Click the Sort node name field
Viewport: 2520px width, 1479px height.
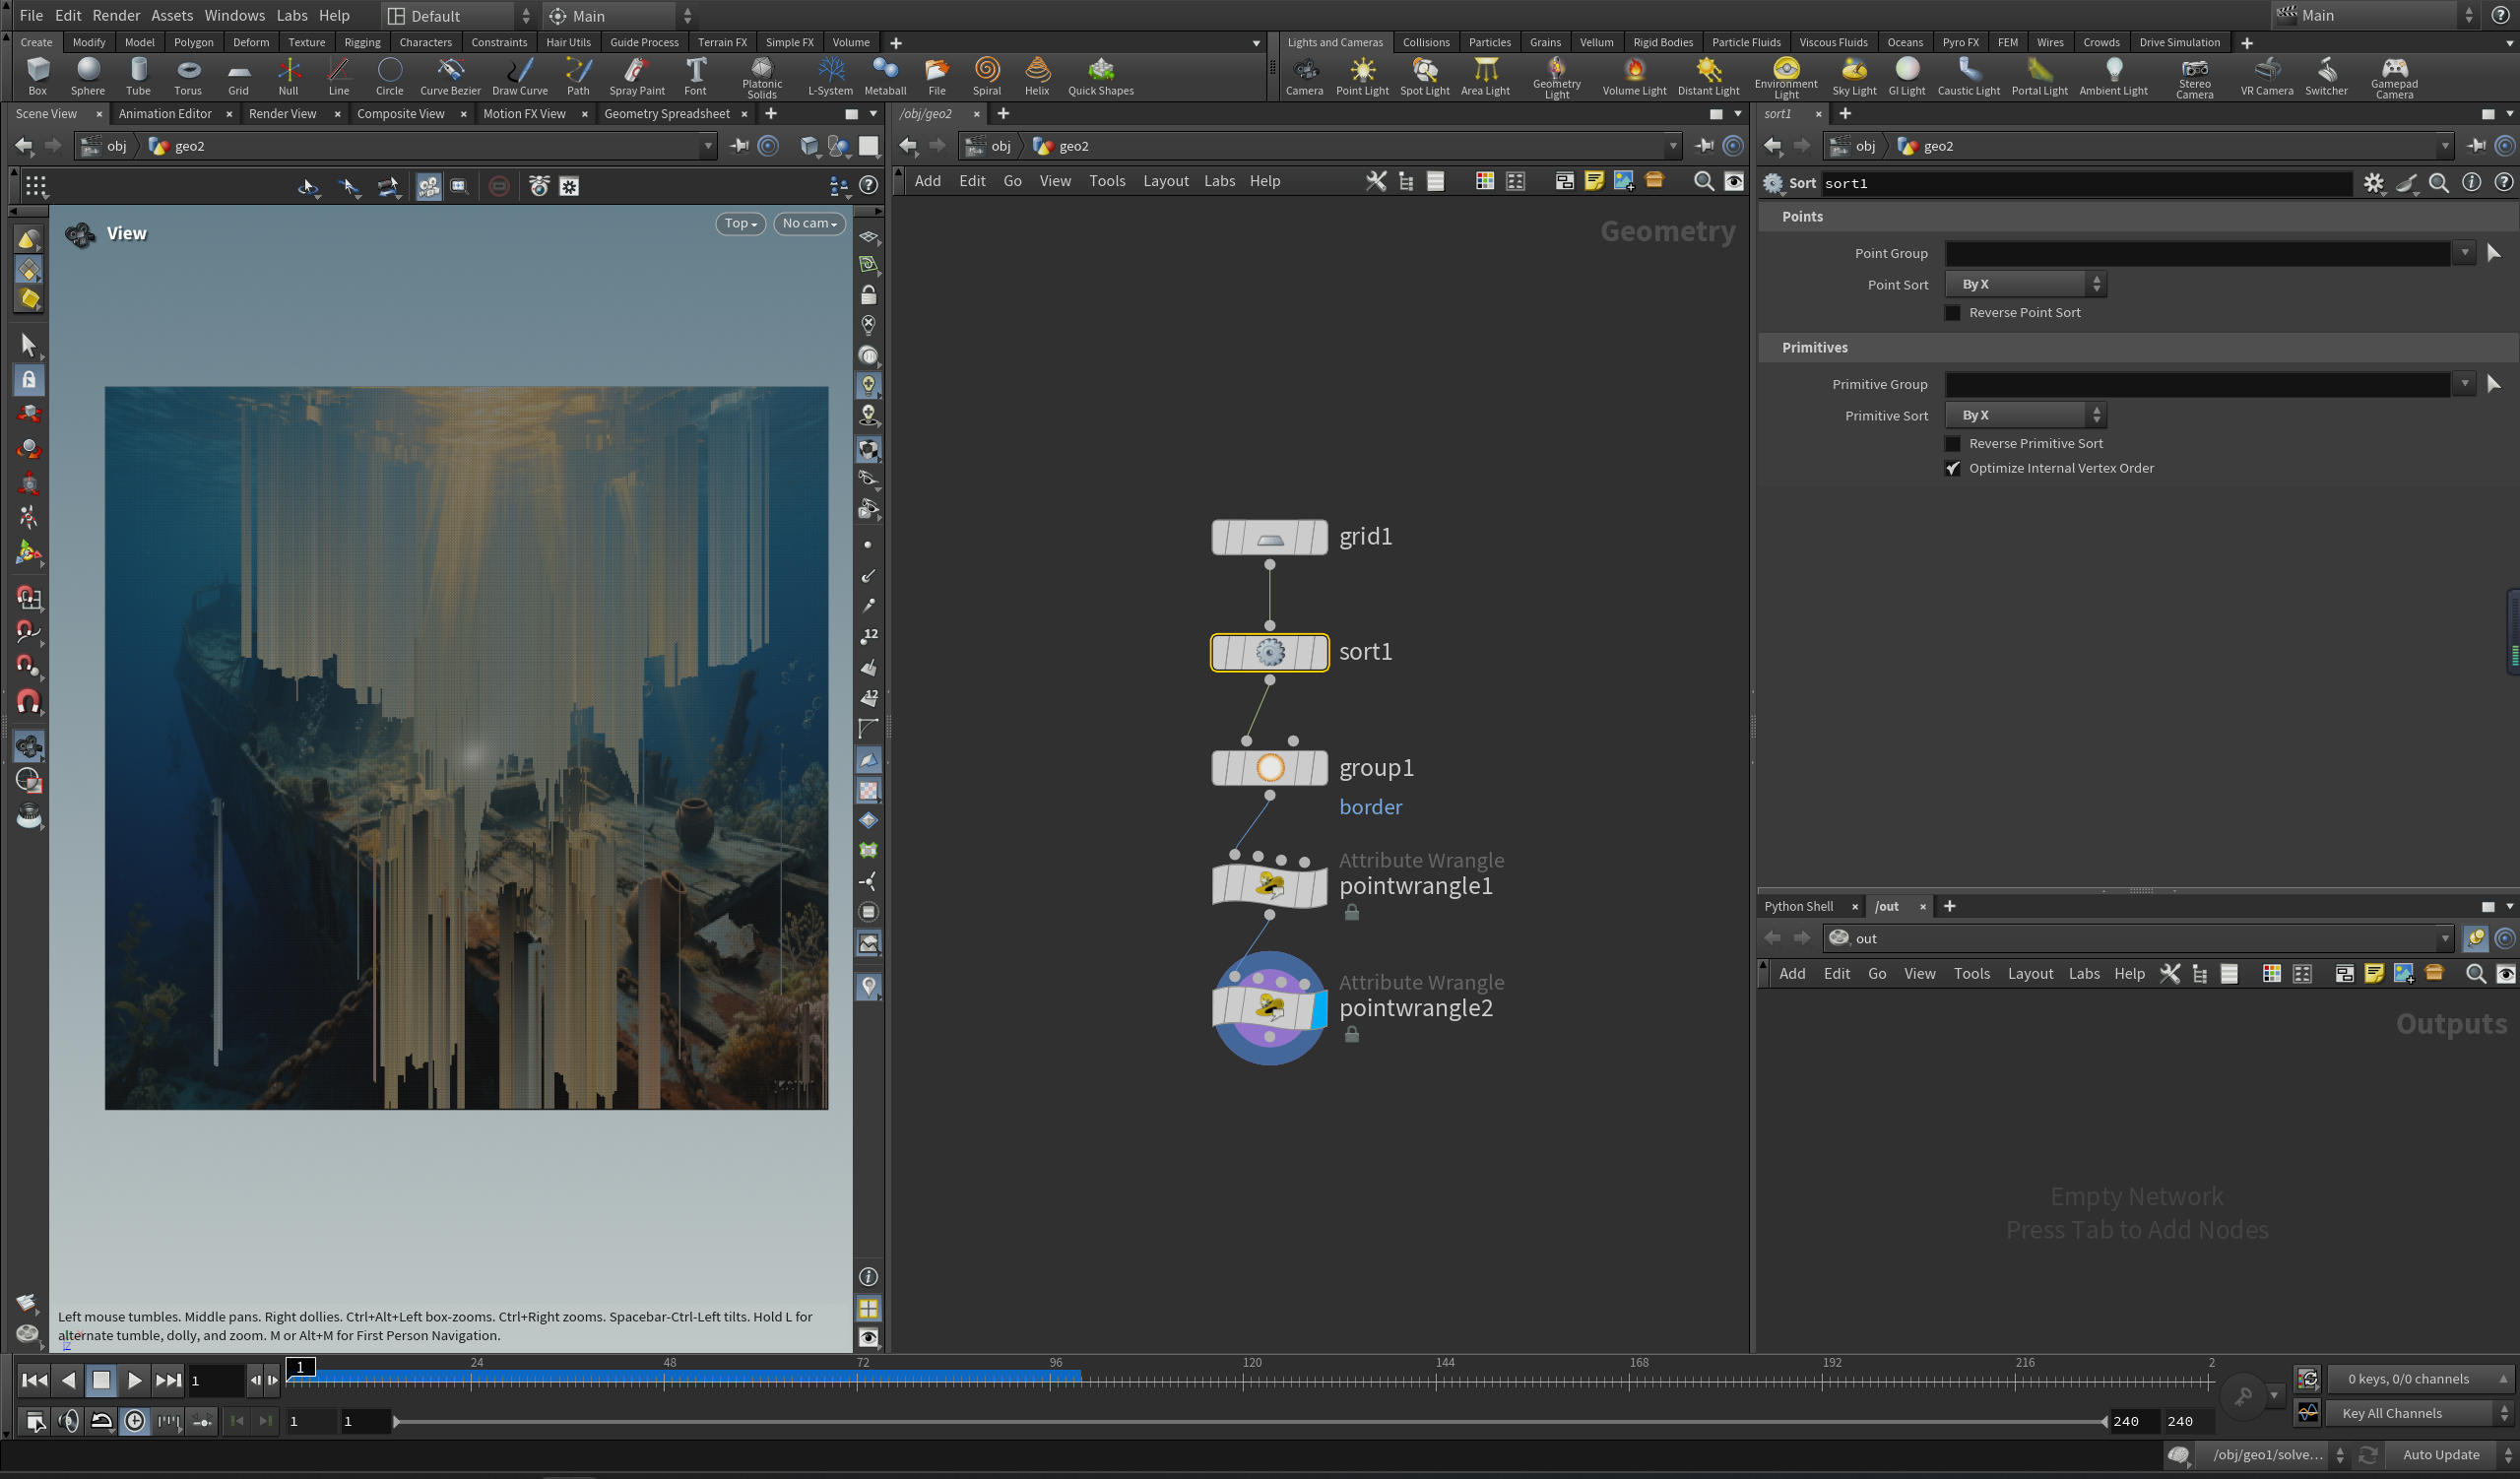tap(2086, 183)
